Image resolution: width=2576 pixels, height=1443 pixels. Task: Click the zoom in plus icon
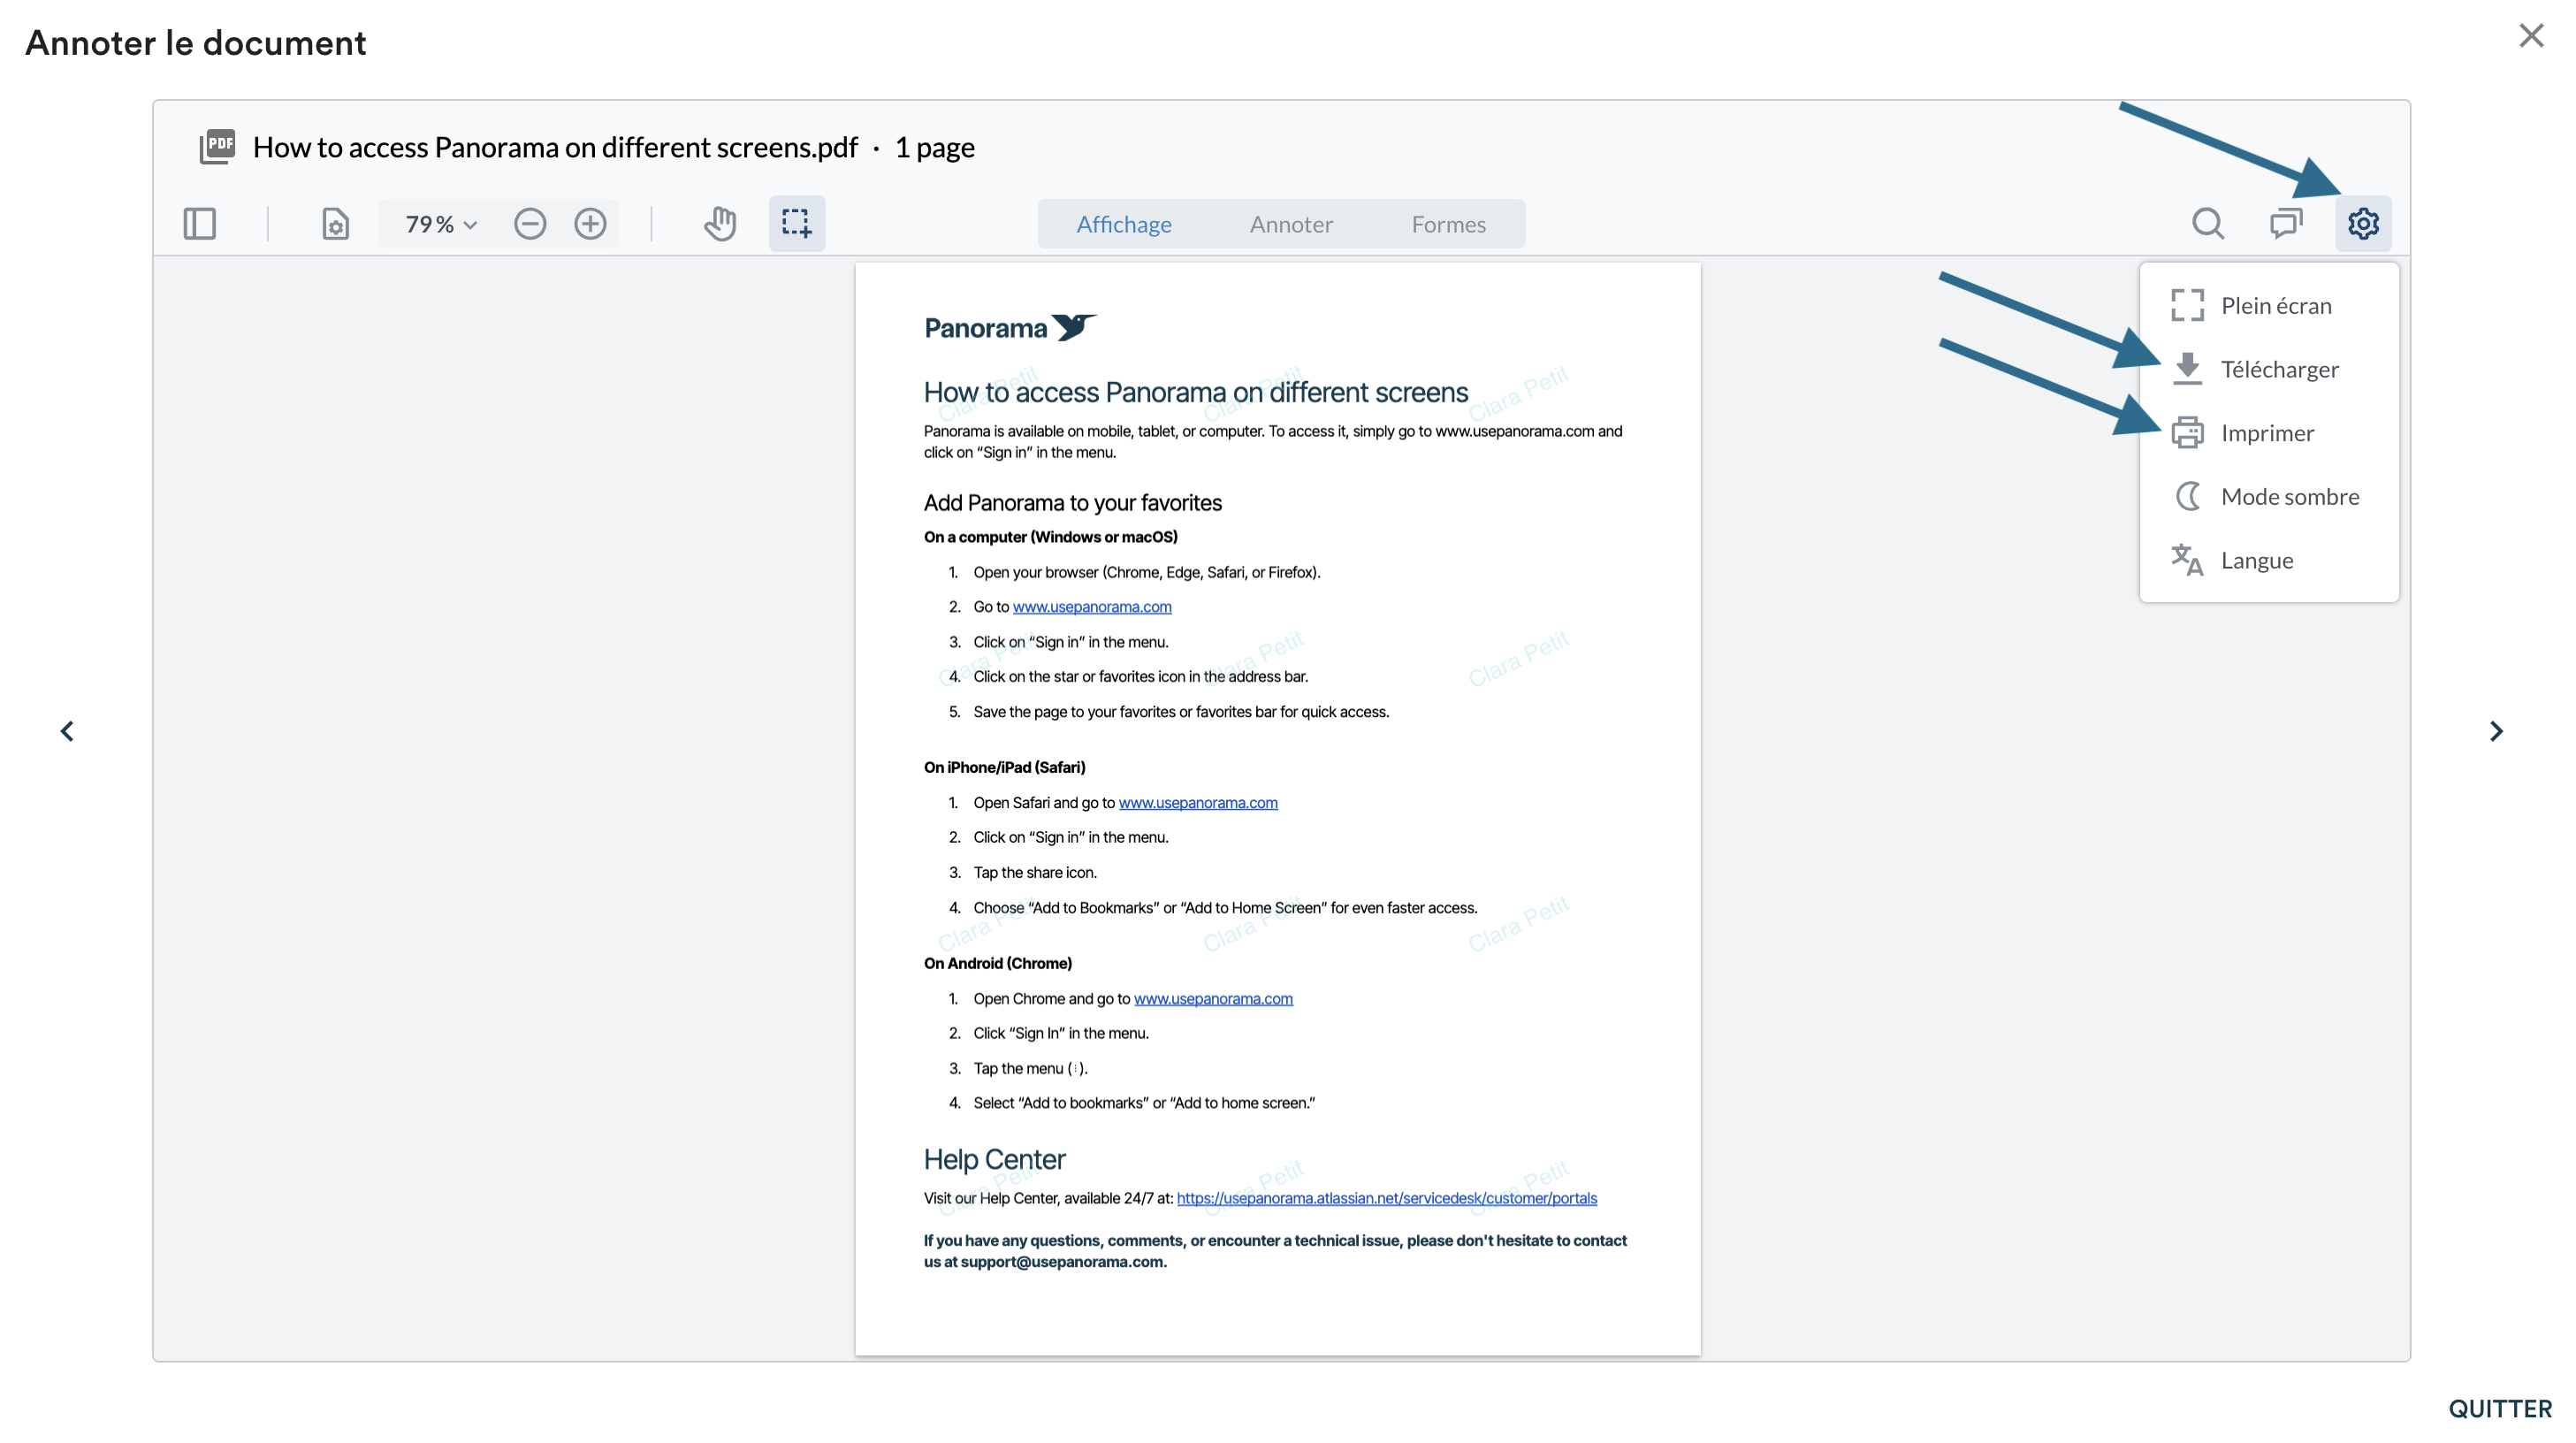[x=590, y=223]
